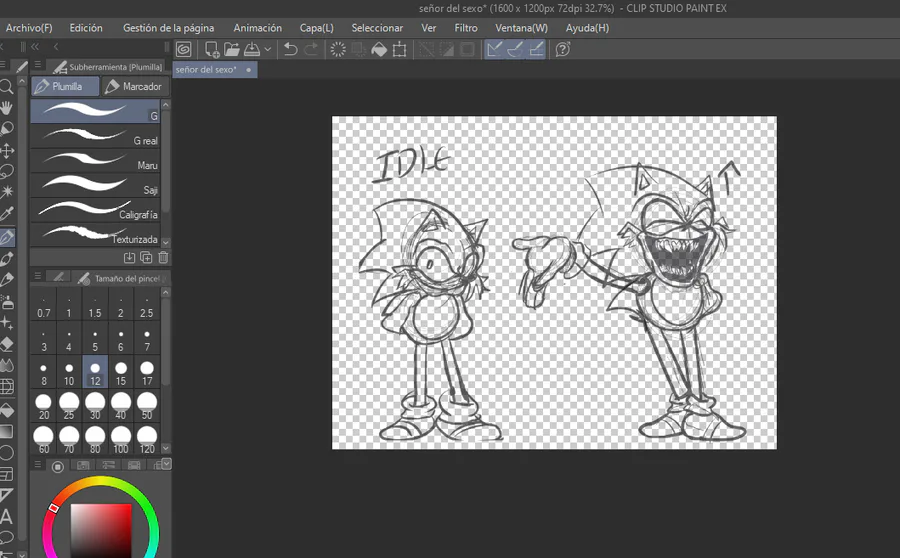Viewport: 900px width, 558px height.
Task: Open Clip Studio support help icon
Action: (562, 49)
